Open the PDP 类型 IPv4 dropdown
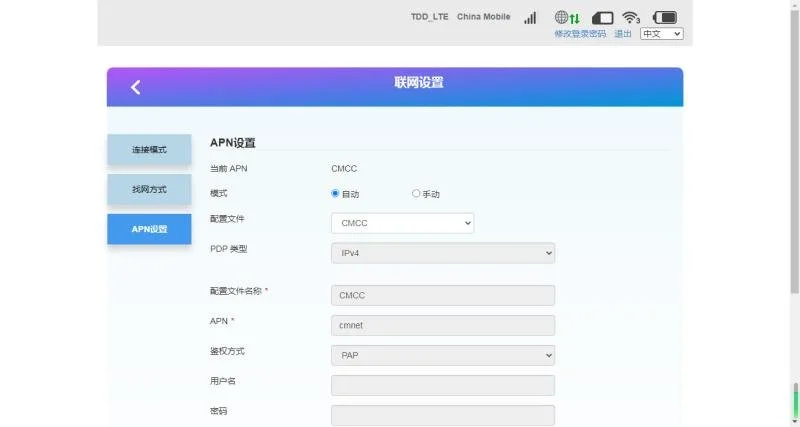800x427 pixels. point(443,253)
